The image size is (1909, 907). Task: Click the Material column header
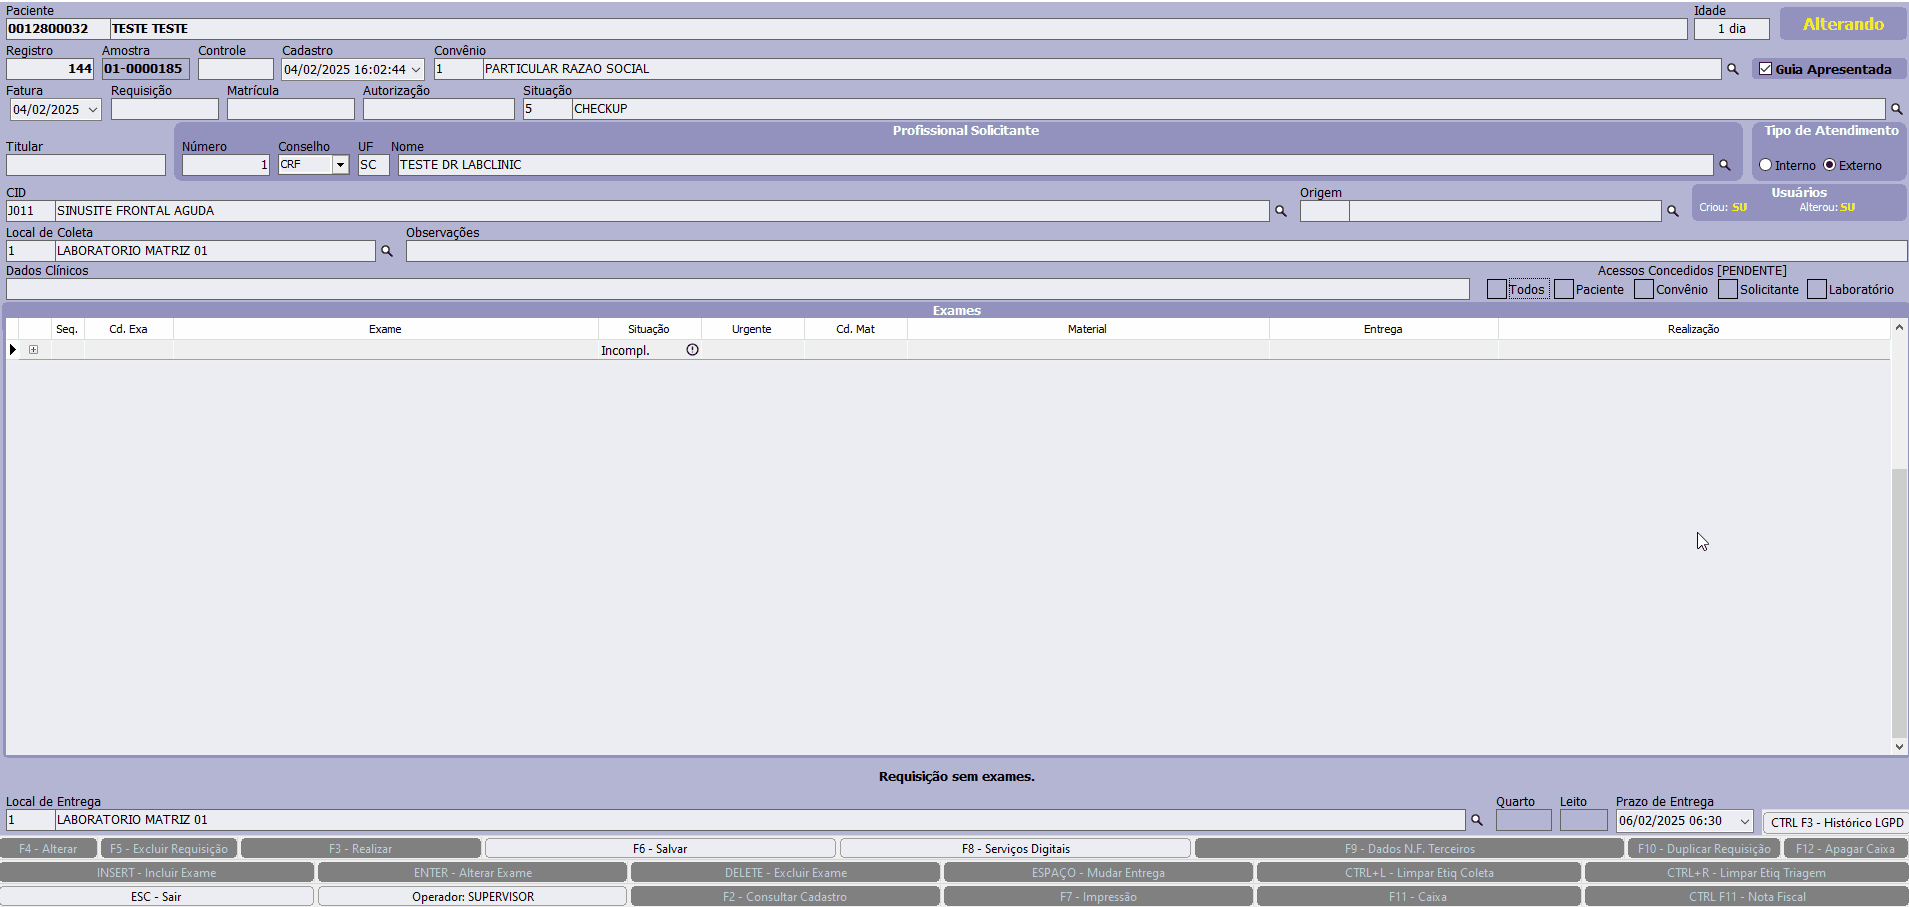point(1087,329)
